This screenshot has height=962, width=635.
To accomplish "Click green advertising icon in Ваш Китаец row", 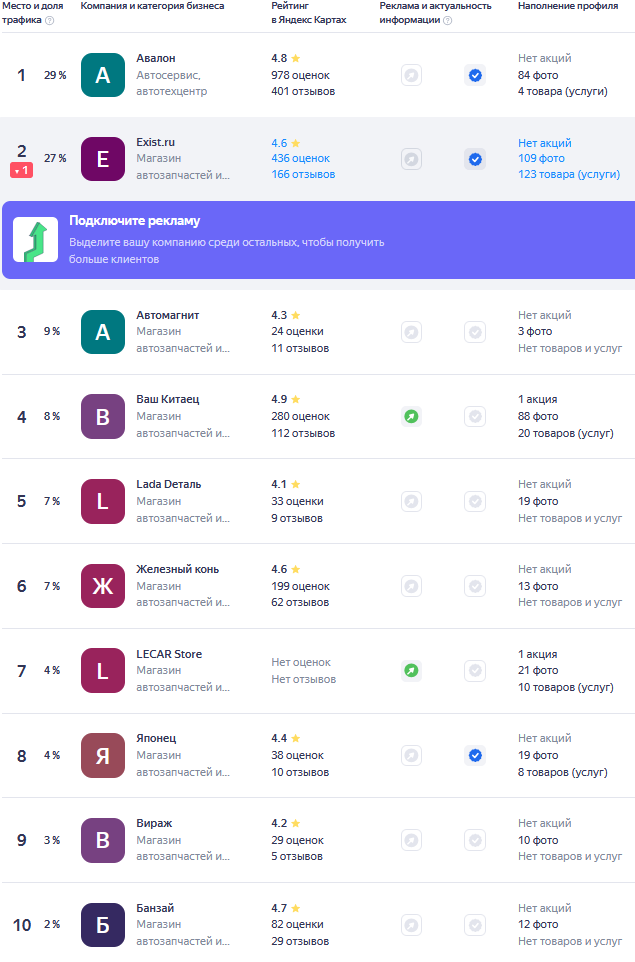I will pos(411,416).
